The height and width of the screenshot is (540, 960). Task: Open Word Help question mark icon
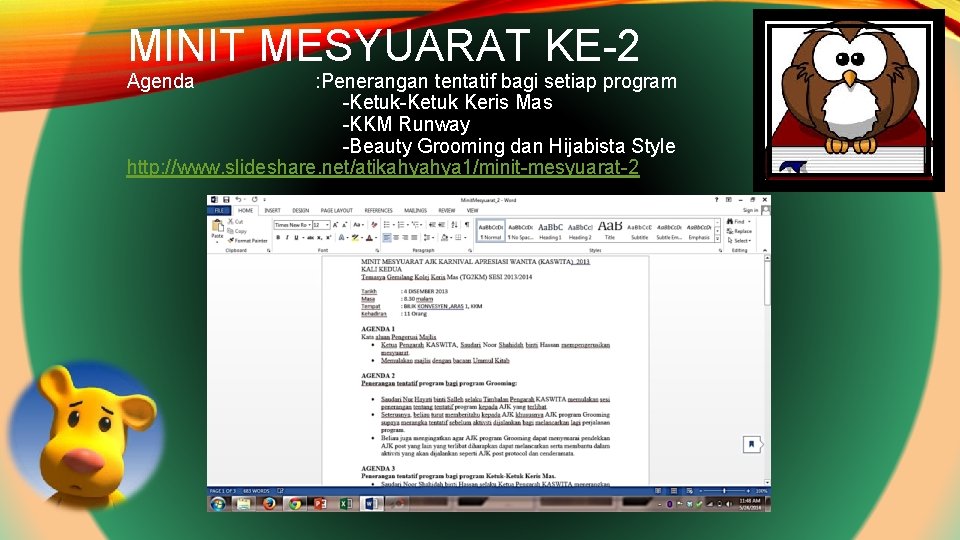(716, 200)
